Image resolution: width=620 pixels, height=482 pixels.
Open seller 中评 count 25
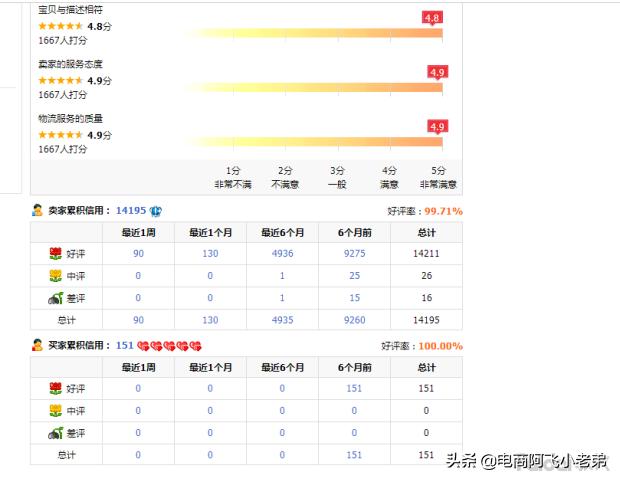[x=355, y=276]
